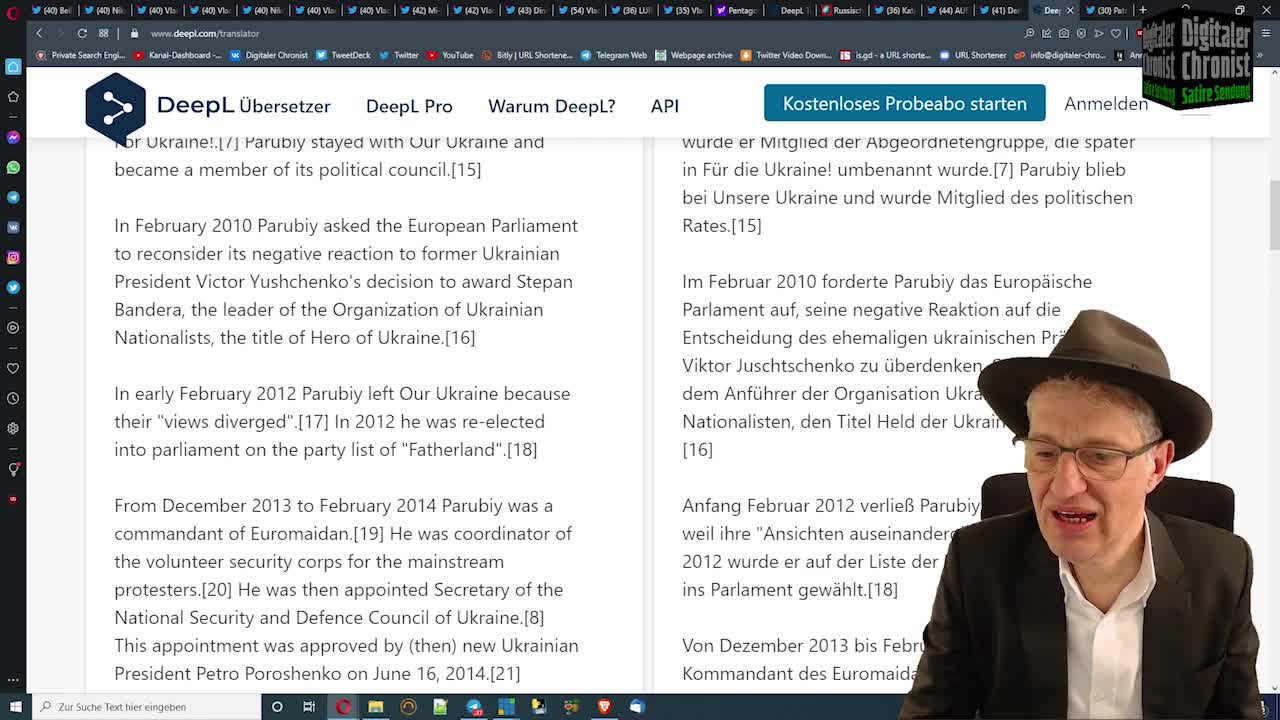This screenshot has height=720, width=1280.
Task: Click source text paragraph 'In February 2010 Parubiy'
Action: pos(346,281)
